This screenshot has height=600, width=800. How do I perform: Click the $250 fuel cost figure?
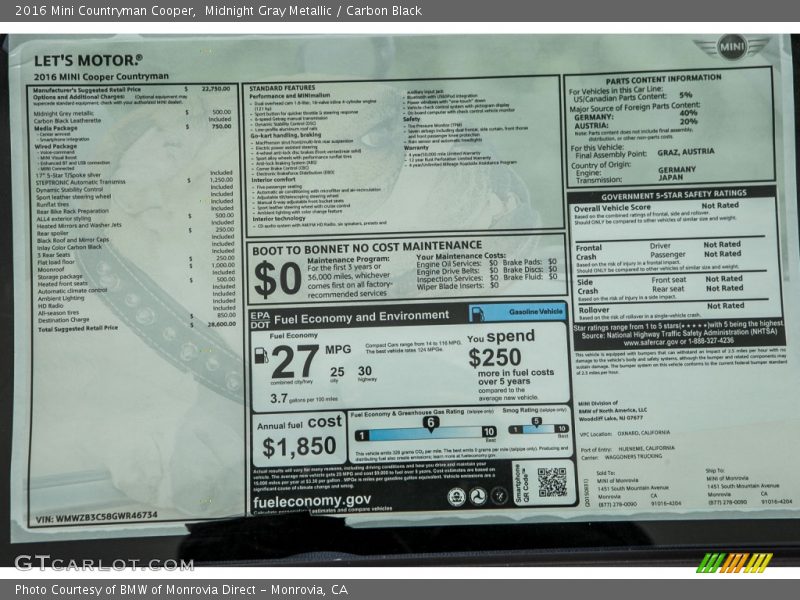tap(494, 357)
